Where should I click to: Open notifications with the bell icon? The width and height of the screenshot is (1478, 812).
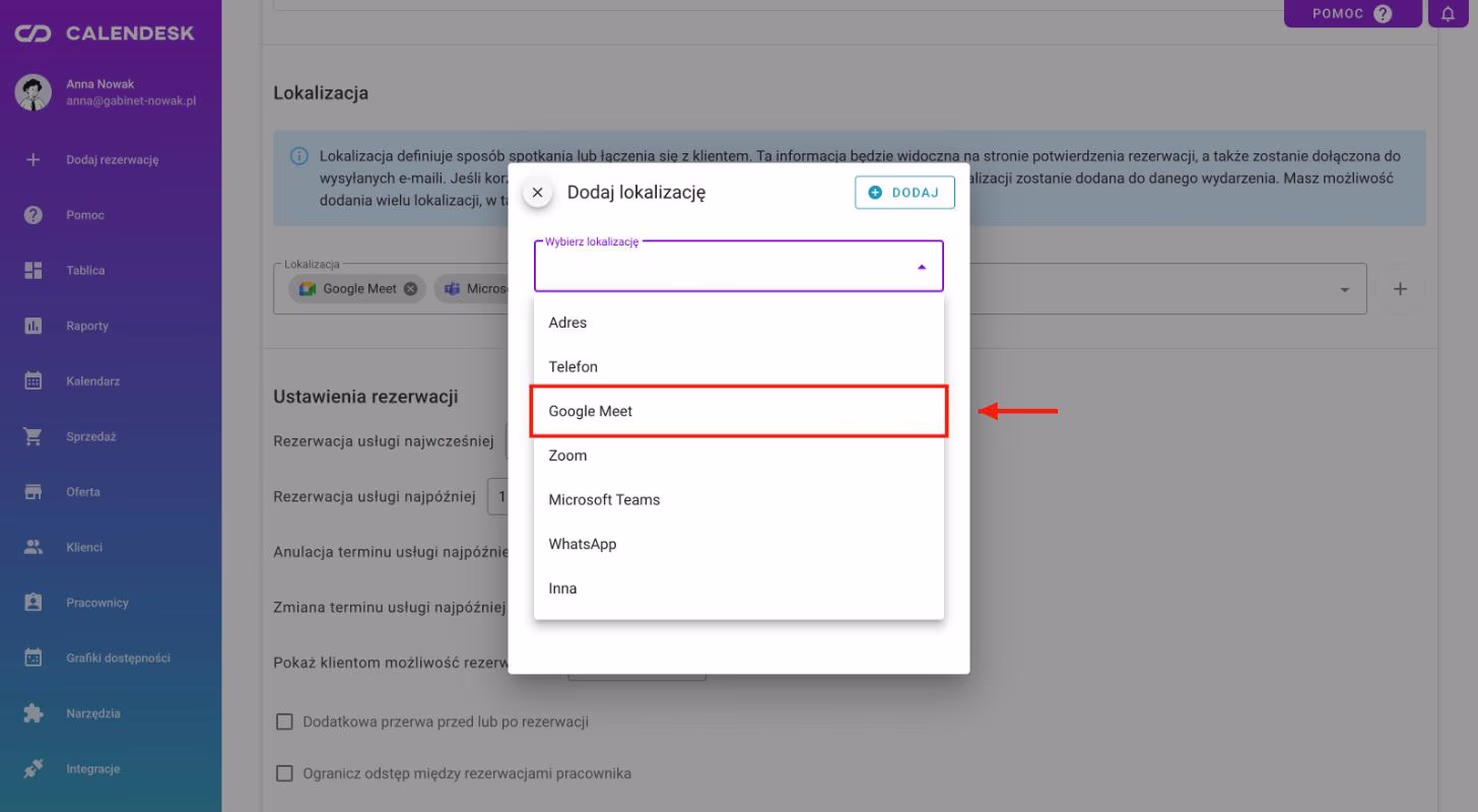pos(1448,14)
